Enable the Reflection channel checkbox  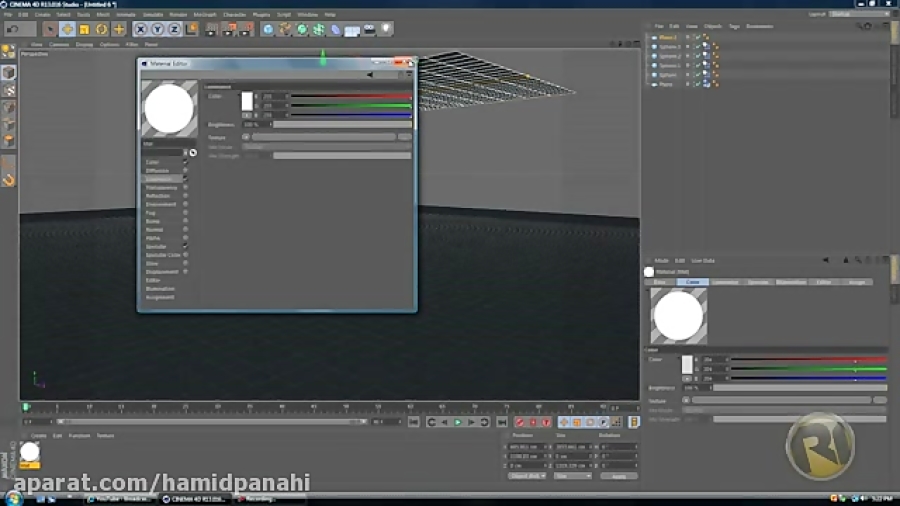pyautogui.click(x=185, y=196)
